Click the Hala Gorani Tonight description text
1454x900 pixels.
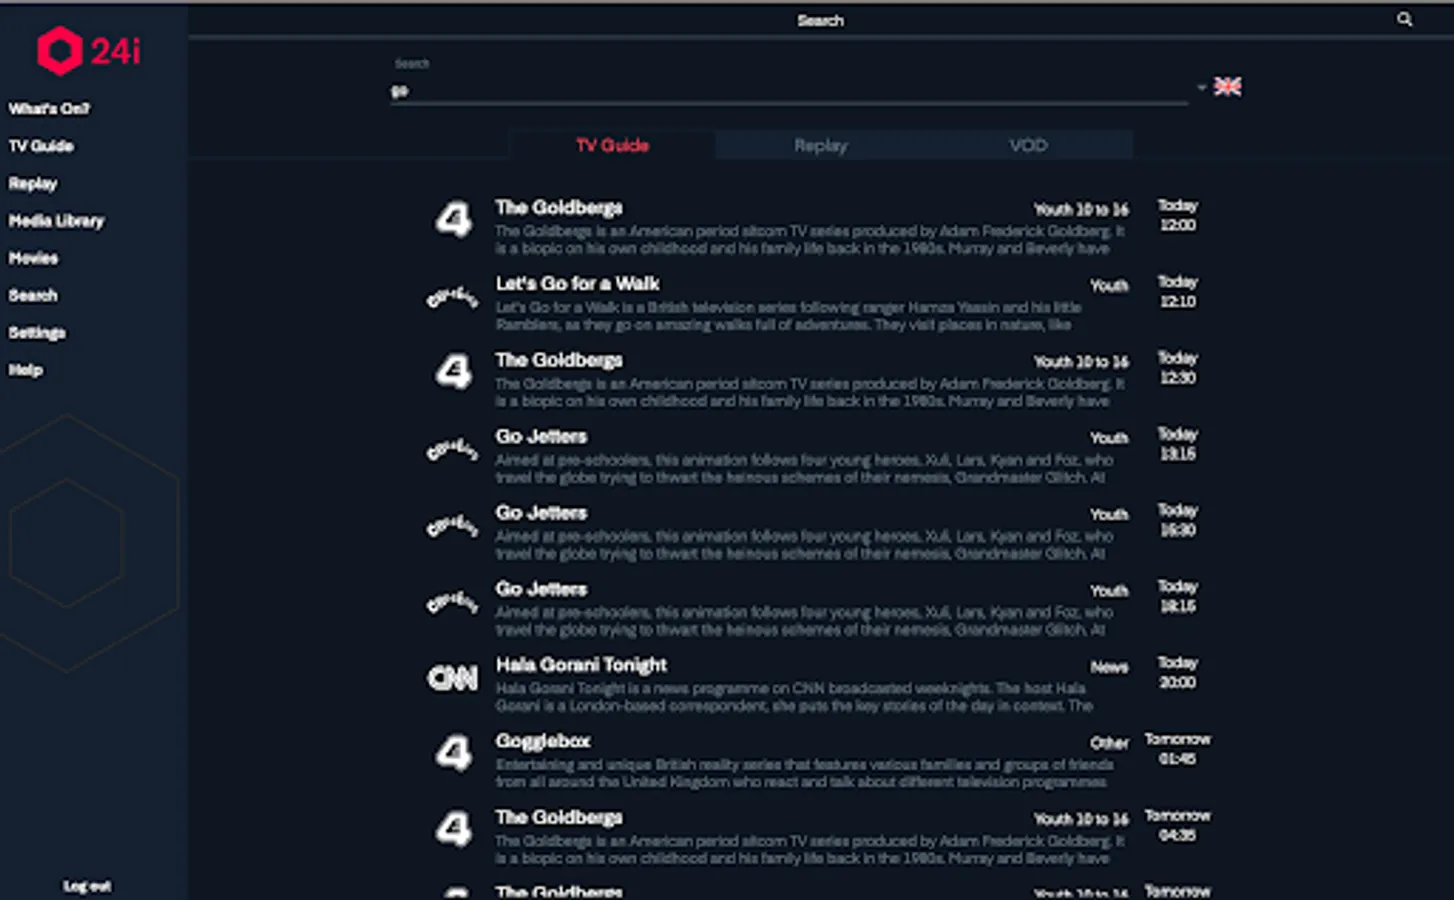(794, 697)
